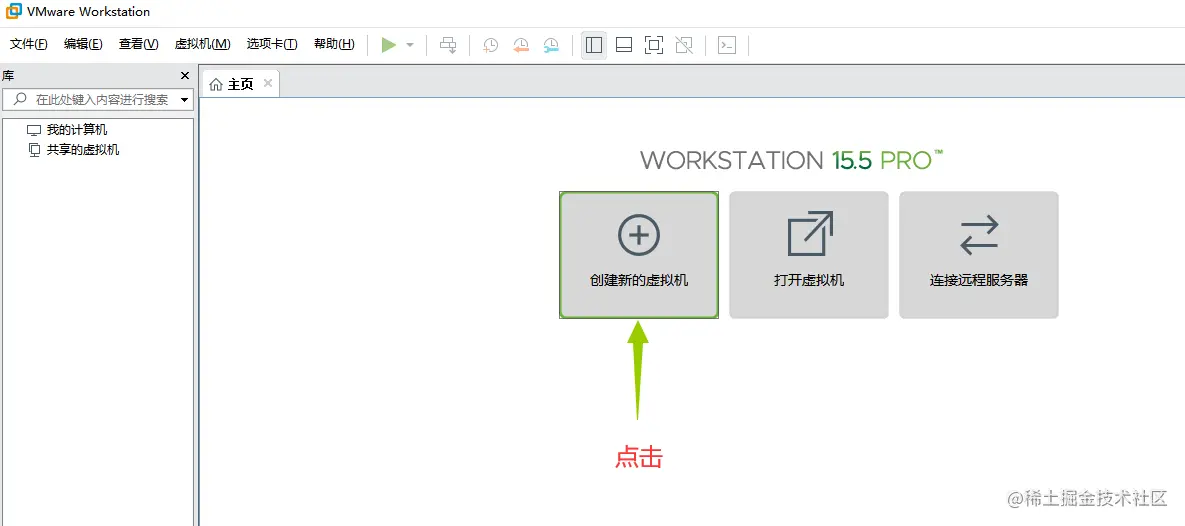Select the 主页 tab
The image size is (1185, 526).
point(240,84)
